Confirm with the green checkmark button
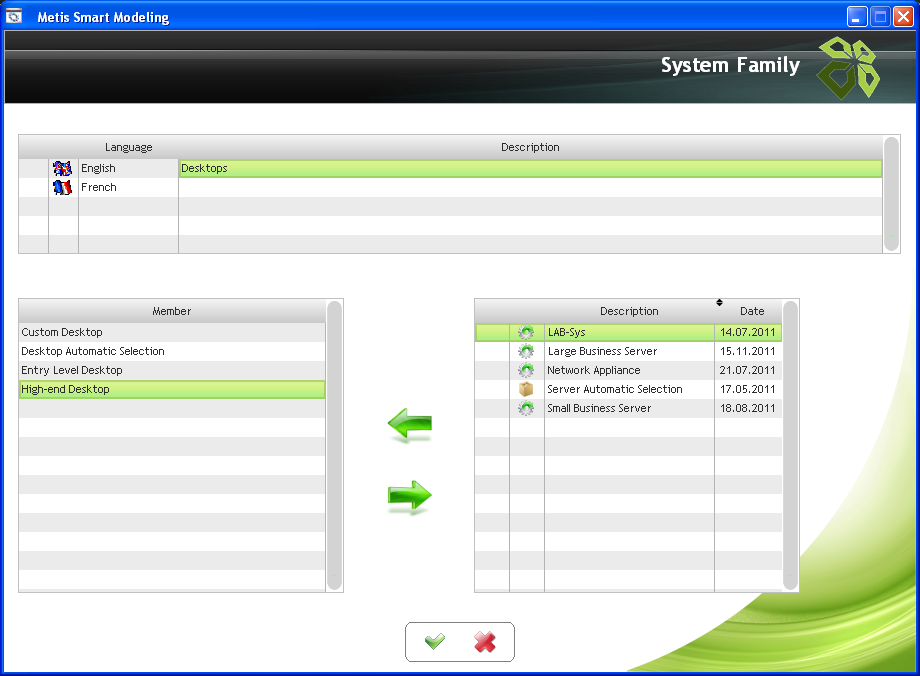920x676 pixels. pos(435,641)
